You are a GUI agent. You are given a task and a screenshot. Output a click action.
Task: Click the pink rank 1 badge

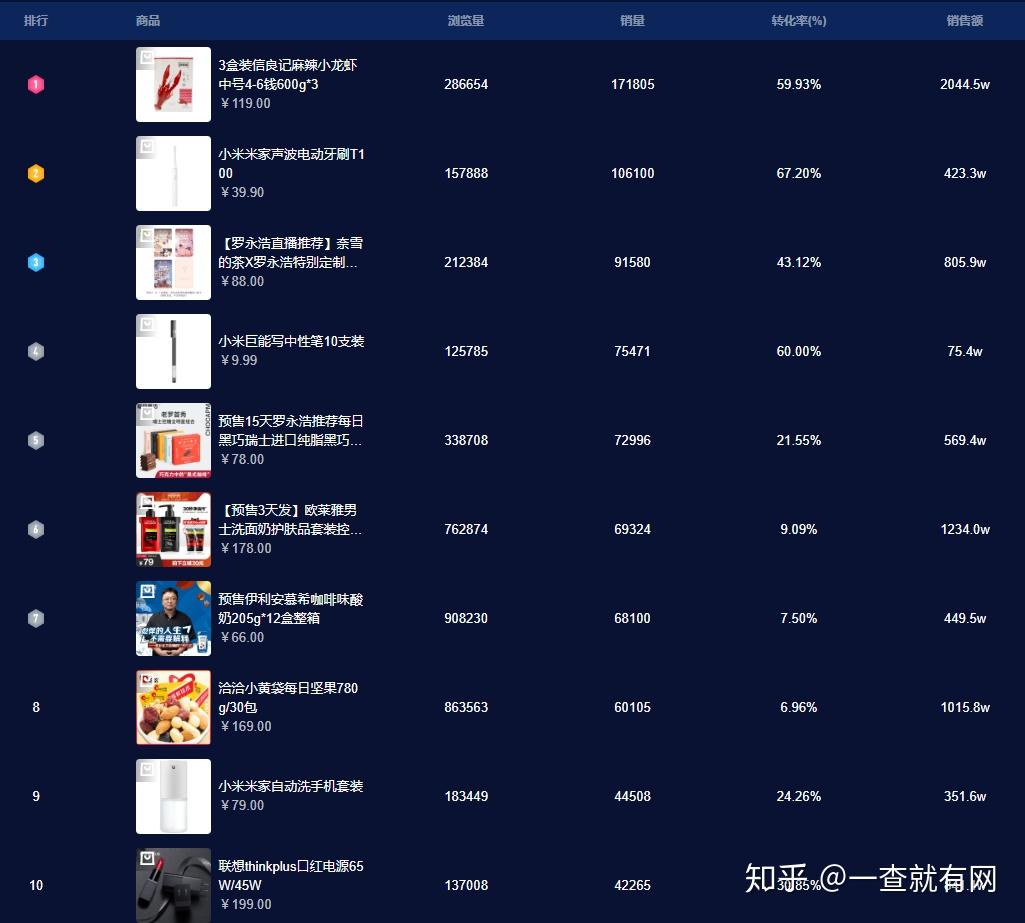[x=36, y=84]
